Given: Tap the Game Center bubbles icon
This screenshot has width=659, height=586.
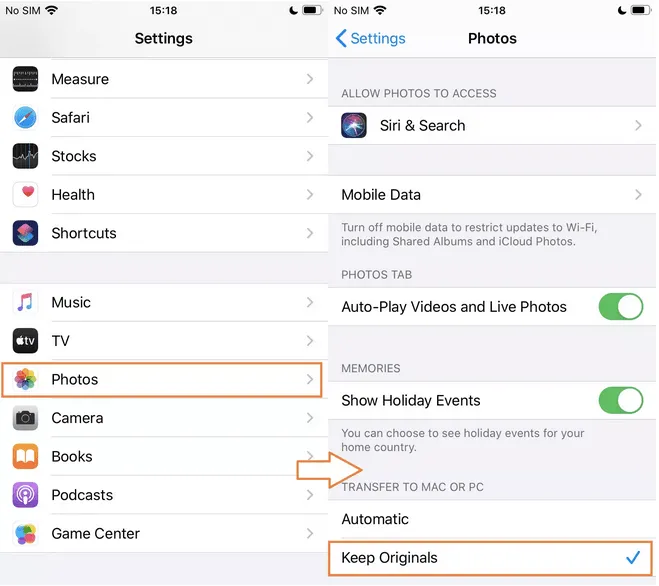Looking at the screenshot, I should 25,533.
